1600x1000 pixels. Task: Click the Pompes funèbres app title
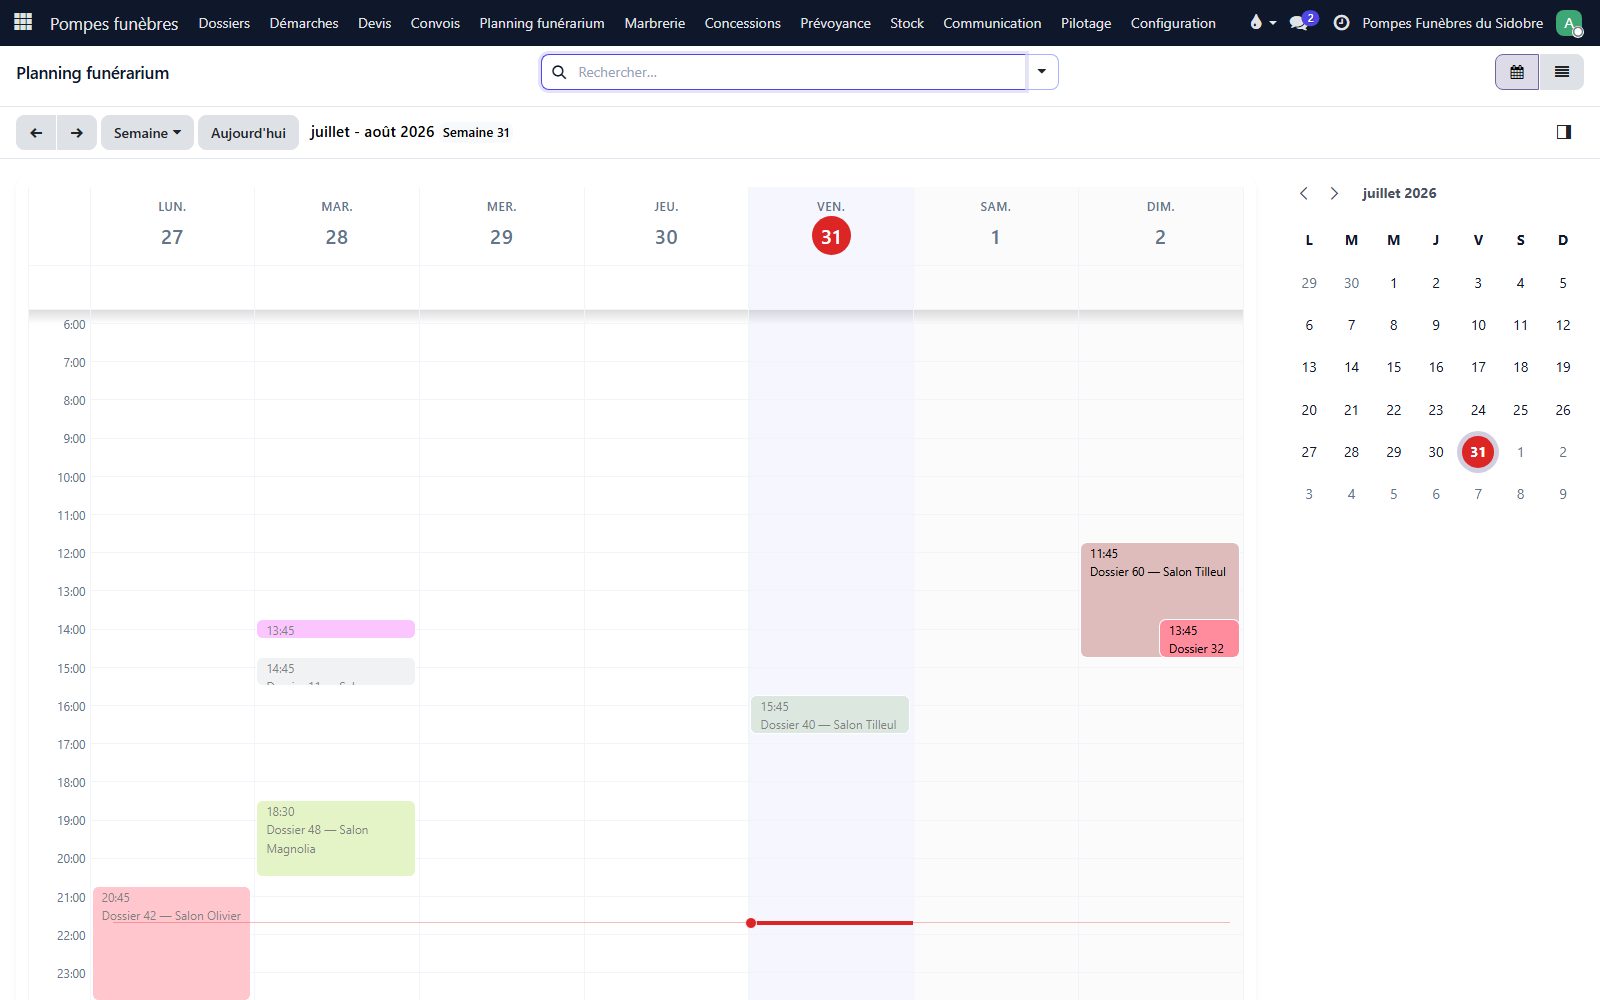(x=114, y=23)
